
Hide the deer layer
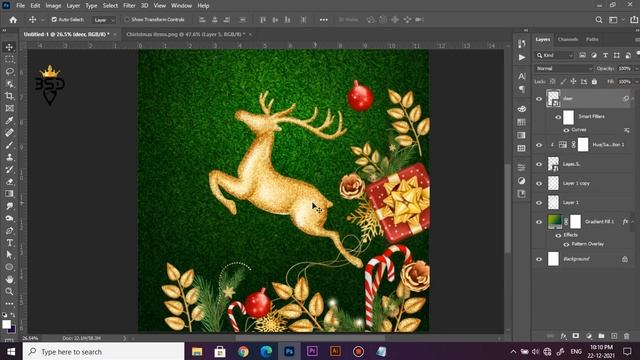coord(539,99)
